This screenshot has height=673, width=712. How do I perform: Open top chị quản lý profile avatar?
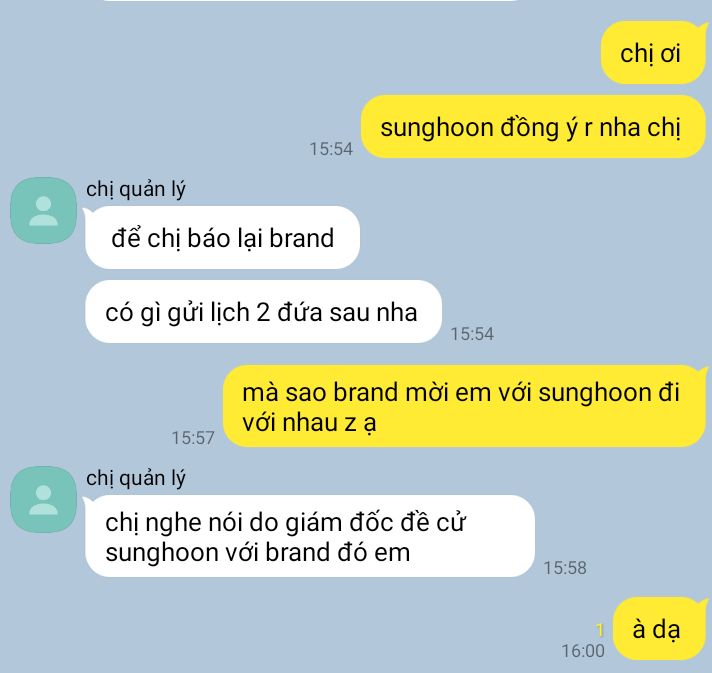point(44,210)
